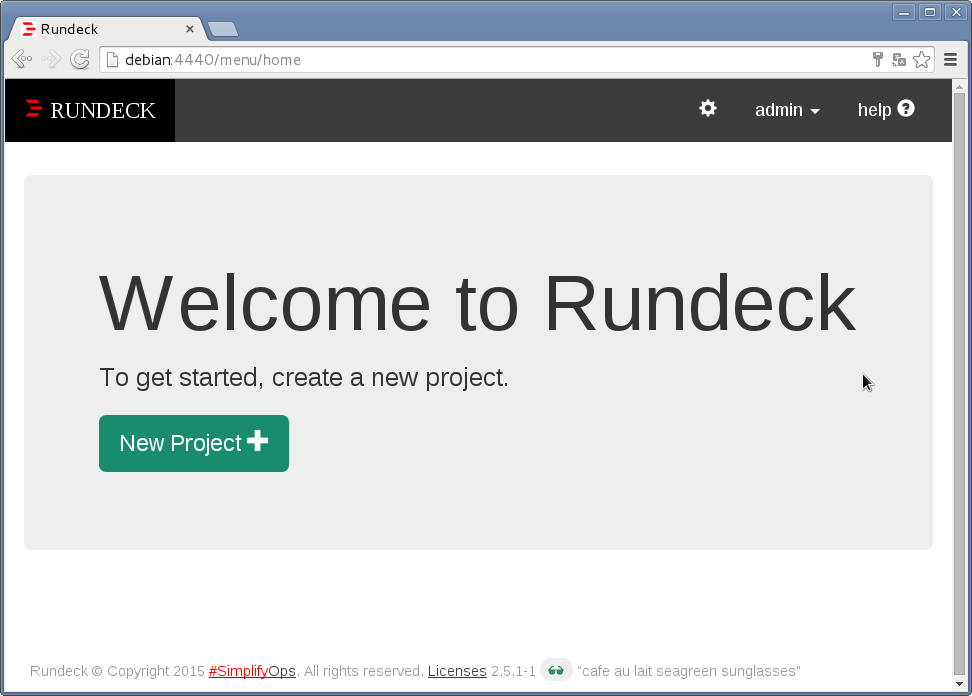
Task: Click the page info icon in address bar
Action: [x=112, y=59]
